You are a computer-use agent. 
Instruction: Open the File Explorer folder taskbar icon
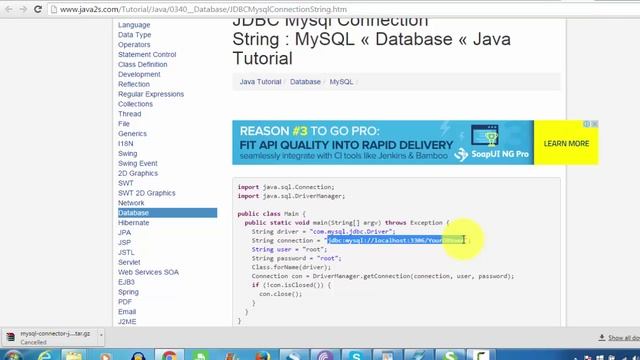point(74,356)
